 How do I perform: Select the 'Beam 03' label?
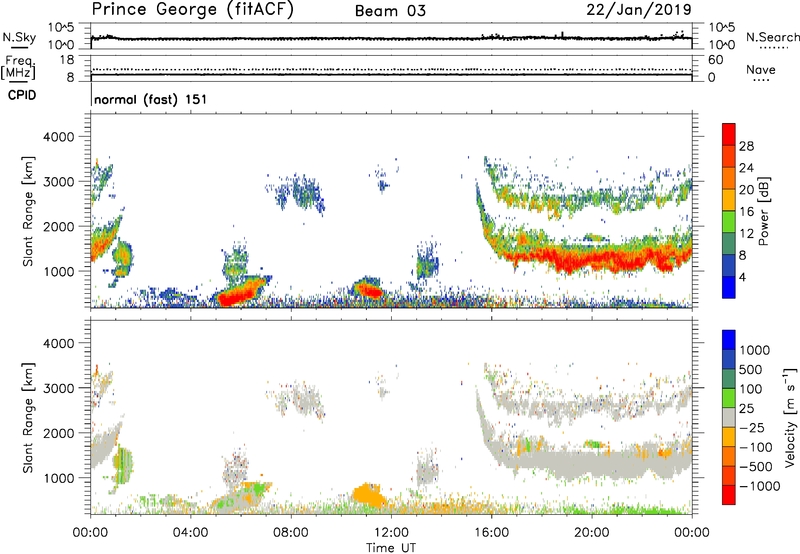pyautogui.click(x=390, y=11)
